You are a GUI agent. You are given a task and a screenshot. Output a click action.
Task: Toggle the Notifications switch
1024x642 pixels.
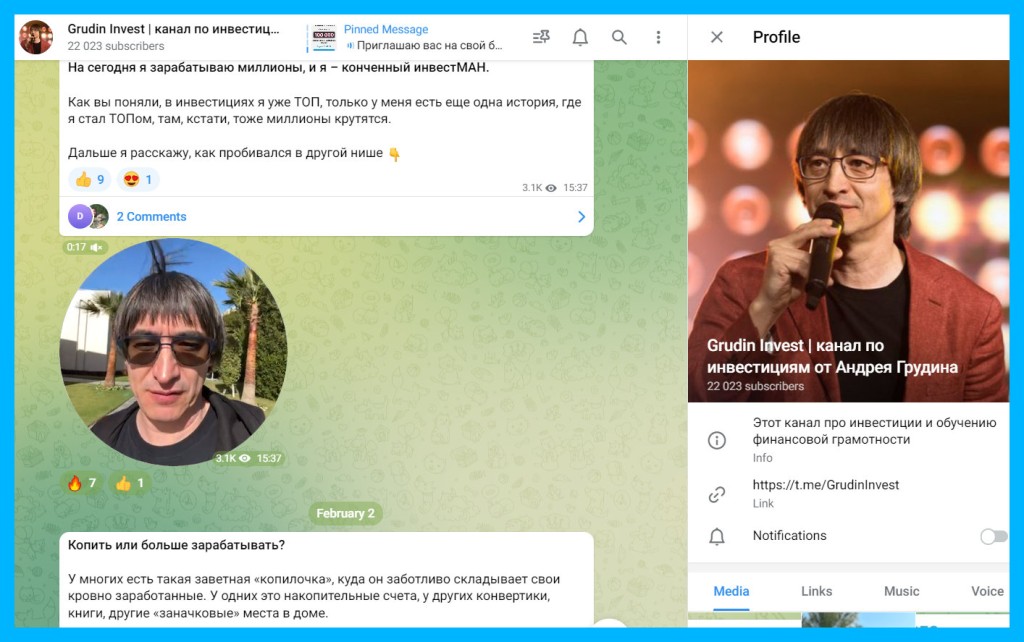pyautogui.click(x=993, y=536)
